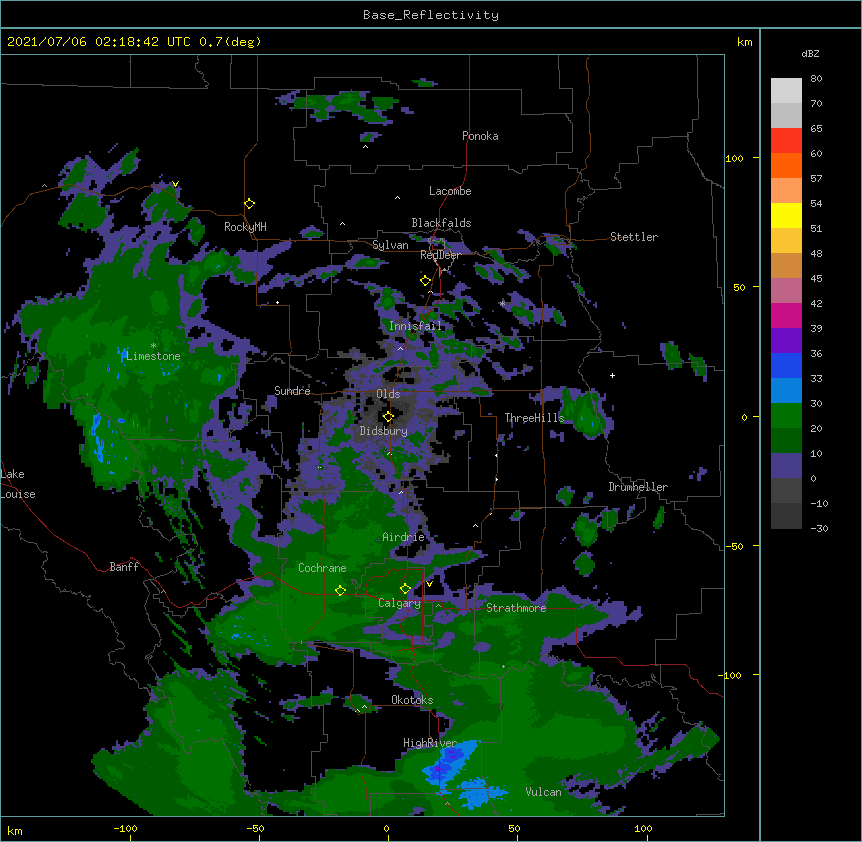
Task: Click the -50 tick on the right axis
Action: pos(734,546)
